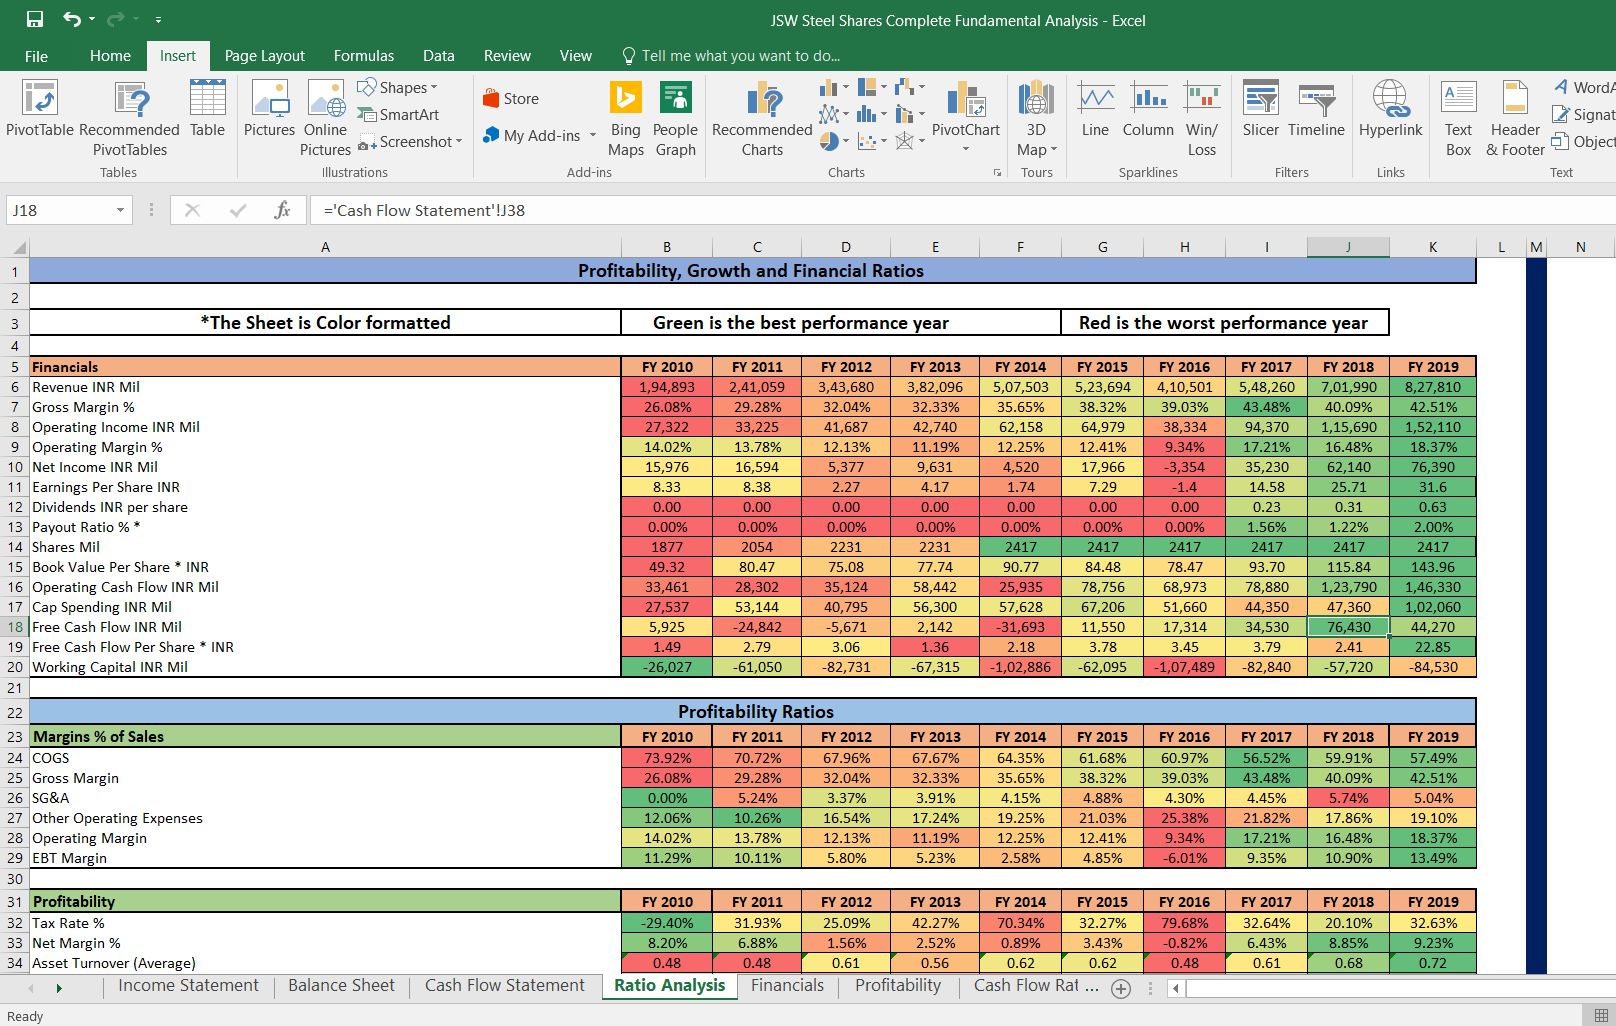Open the Office Store add-ins
The width and height of the screenshot is (1616, 1026).
pos(511,98)
